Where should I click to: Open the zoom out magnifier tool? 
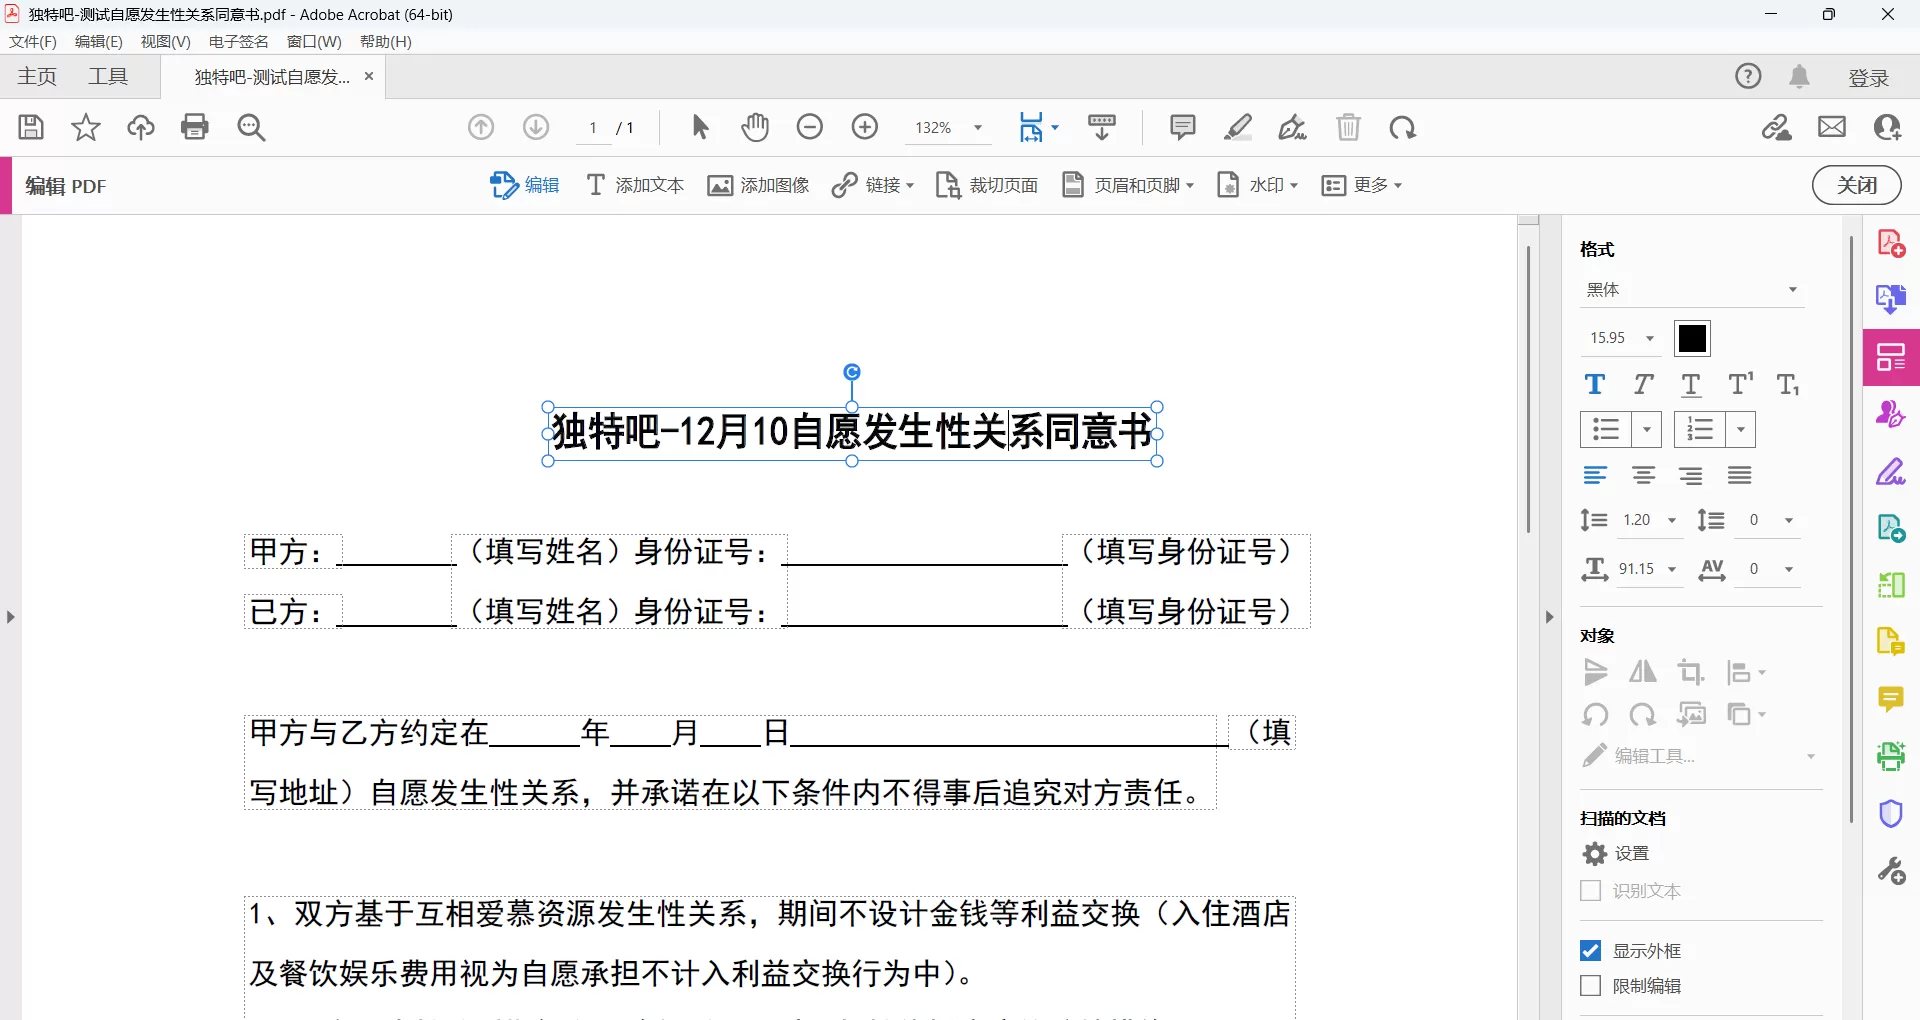(x=810, y=127)
